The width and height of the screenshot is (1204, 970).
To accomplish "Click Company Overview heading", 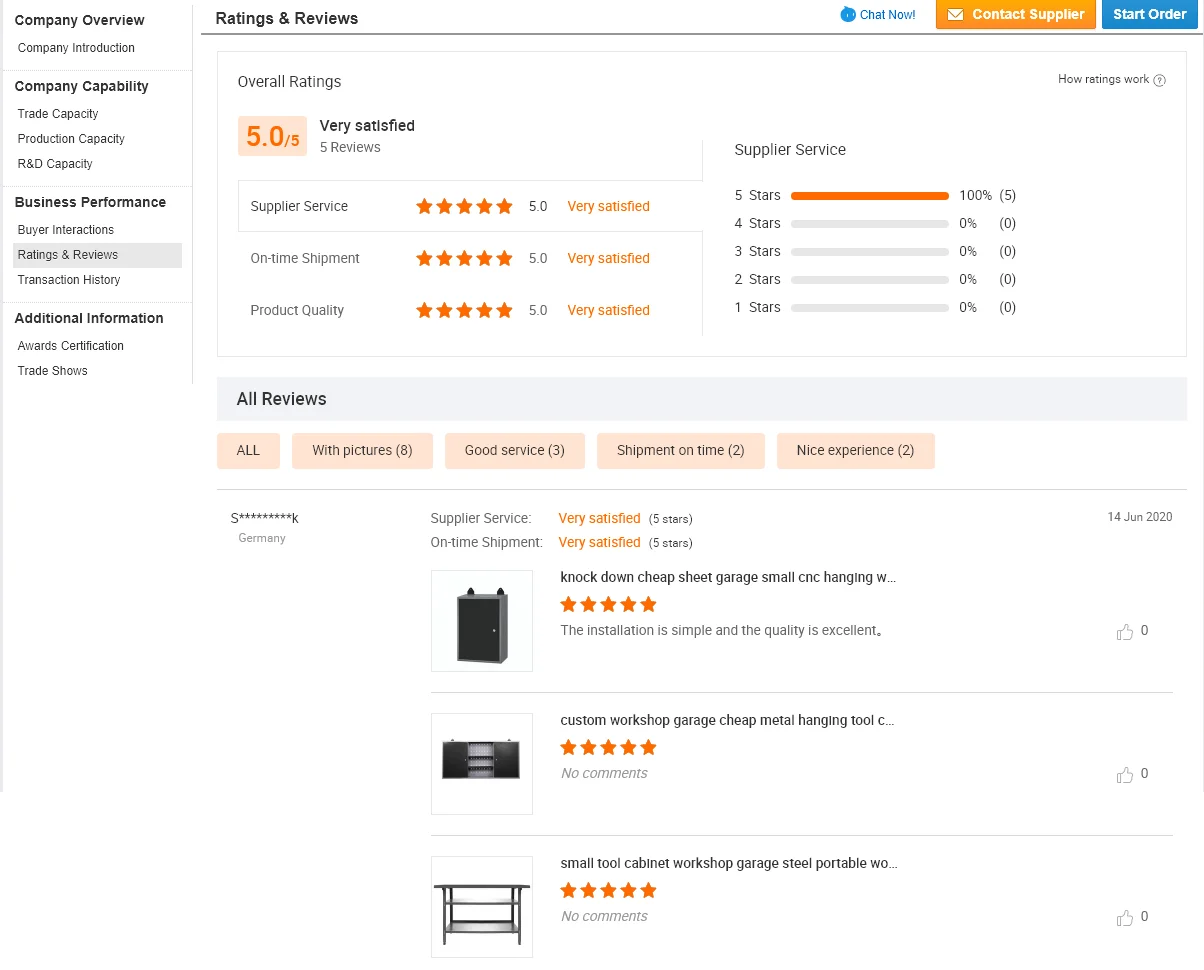I will 79,20.
